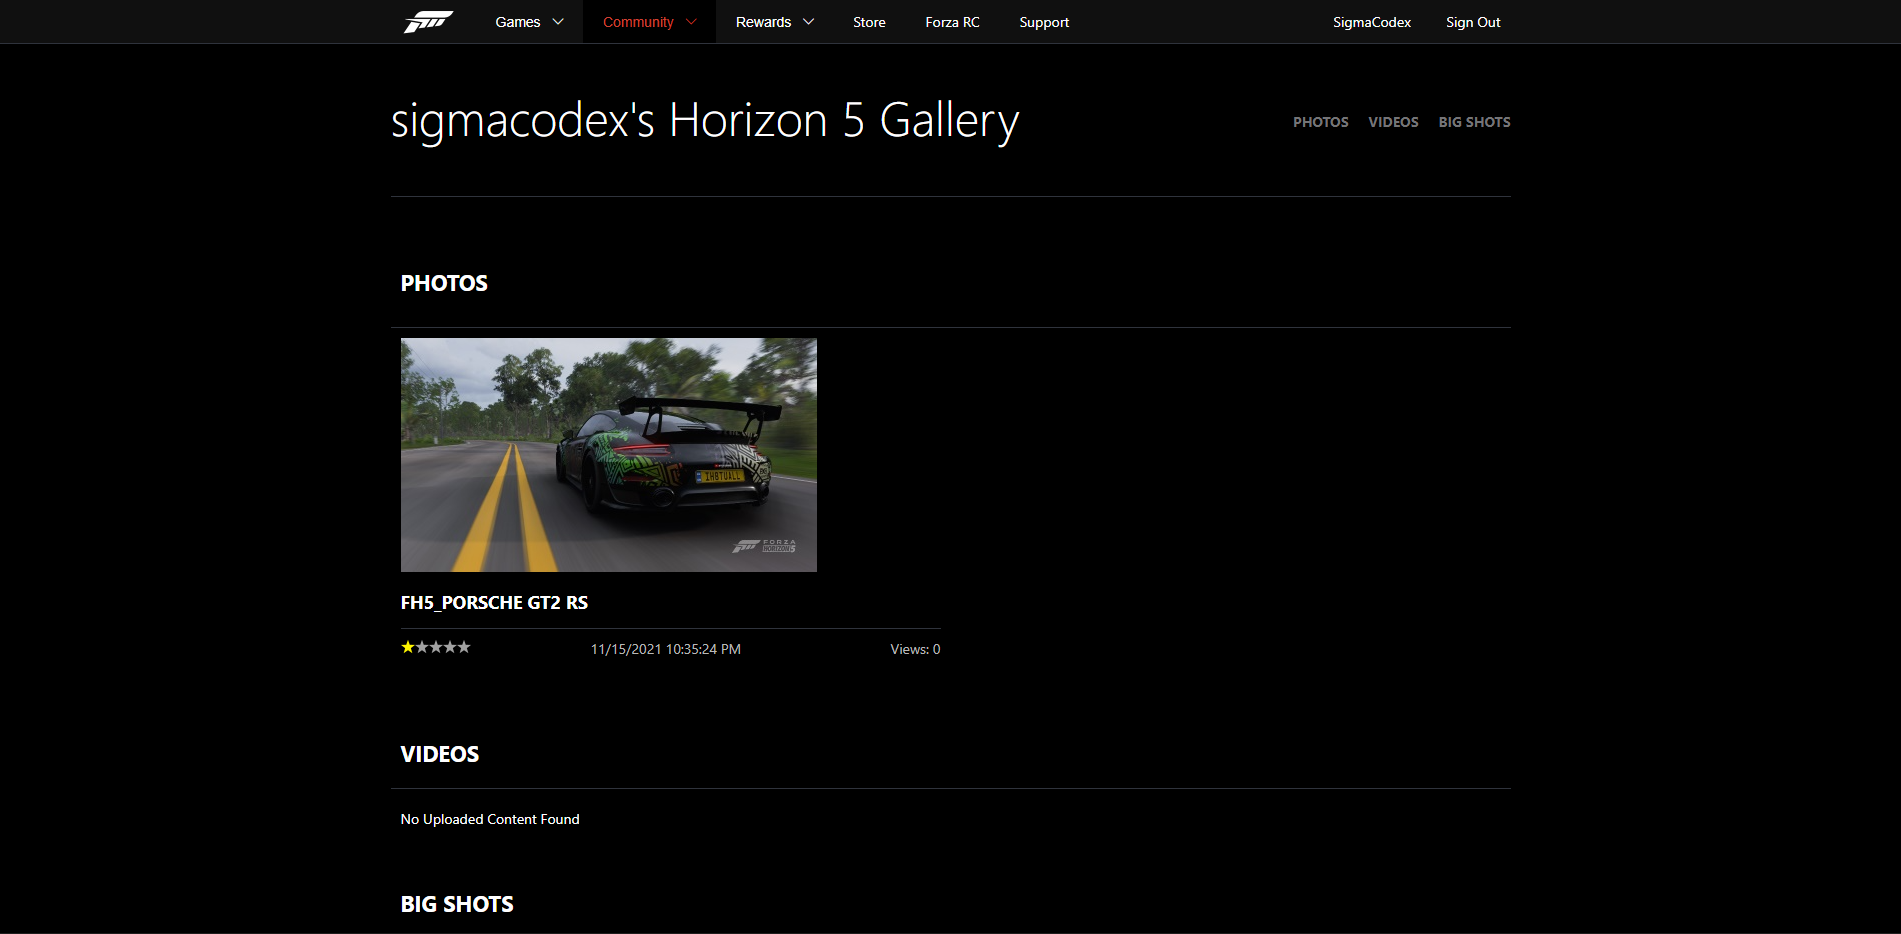The height and width of the screenshot is (934, 1901).
Task: Open Forza RC link
Action: [x=952, y=22]
